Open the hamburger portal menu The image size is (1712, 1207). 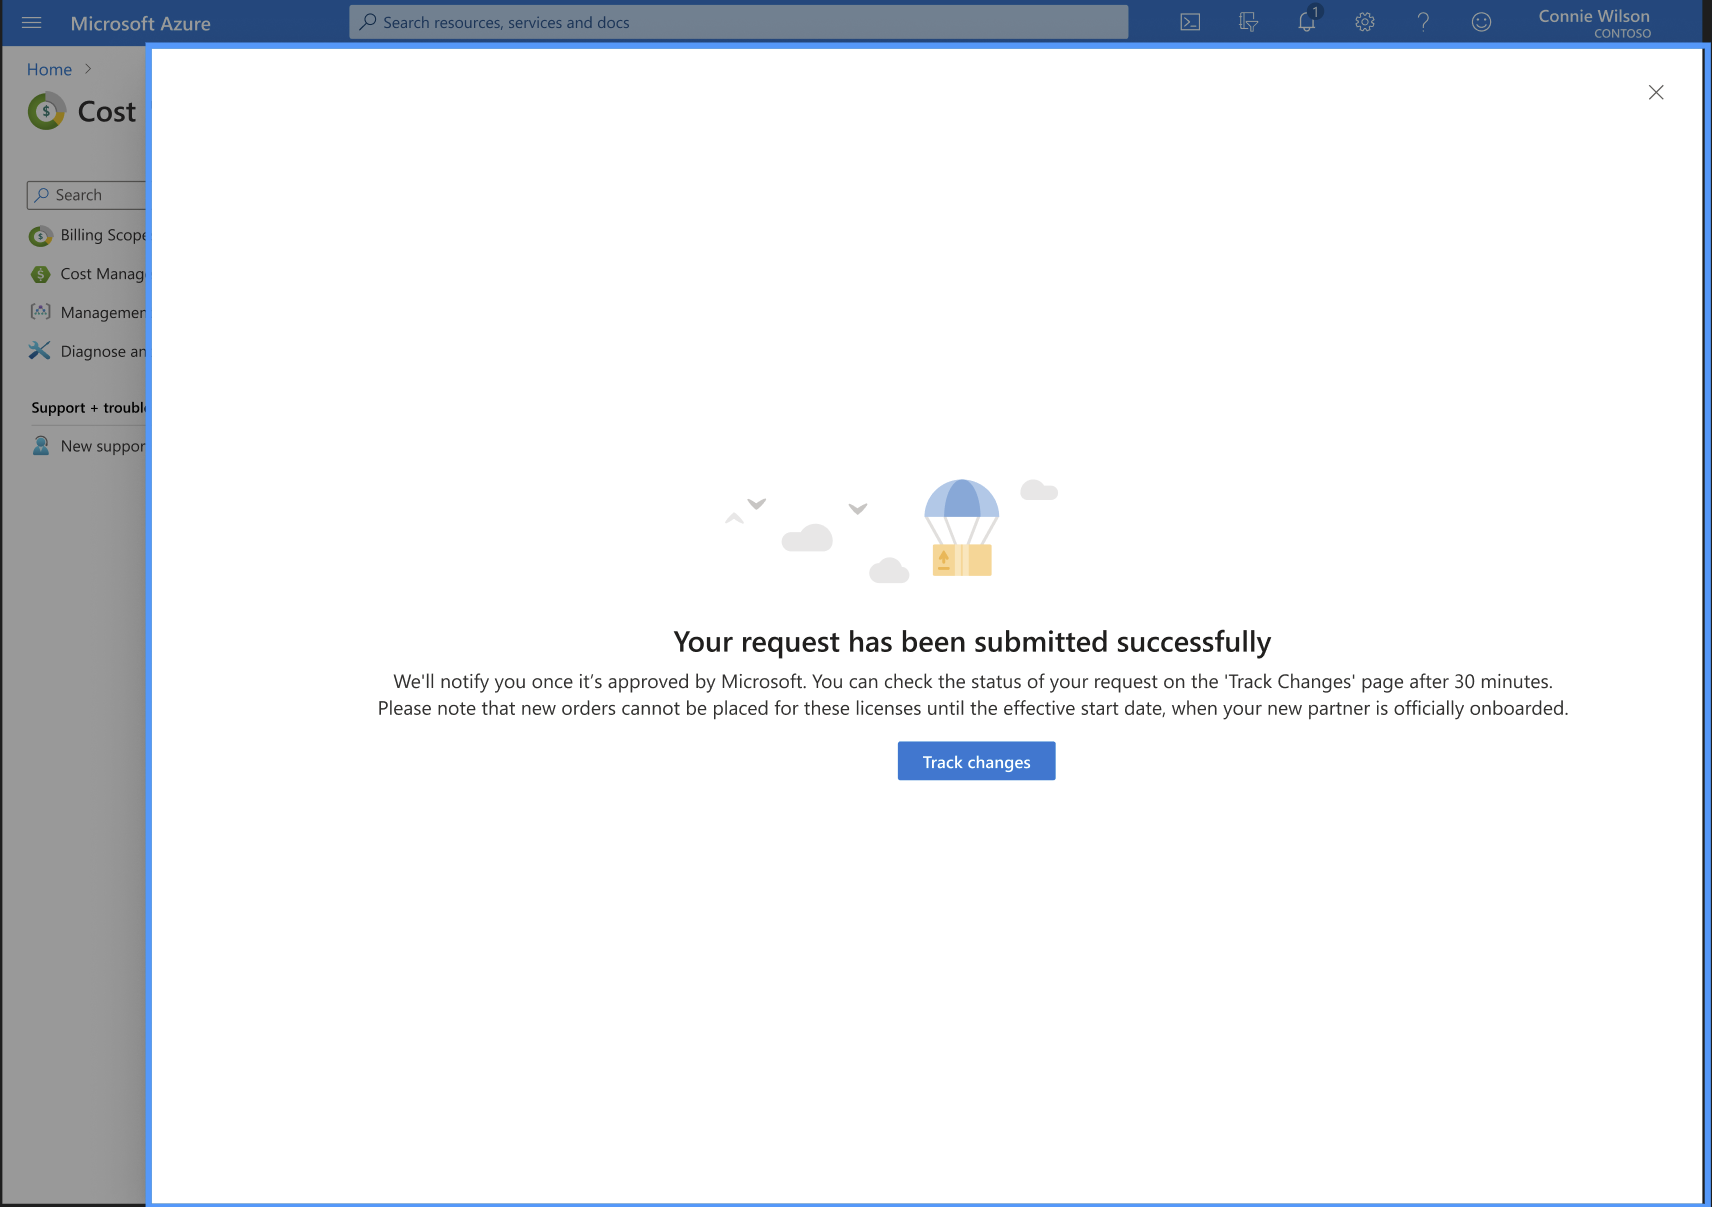pyautogui.click(x=32, y=22)
